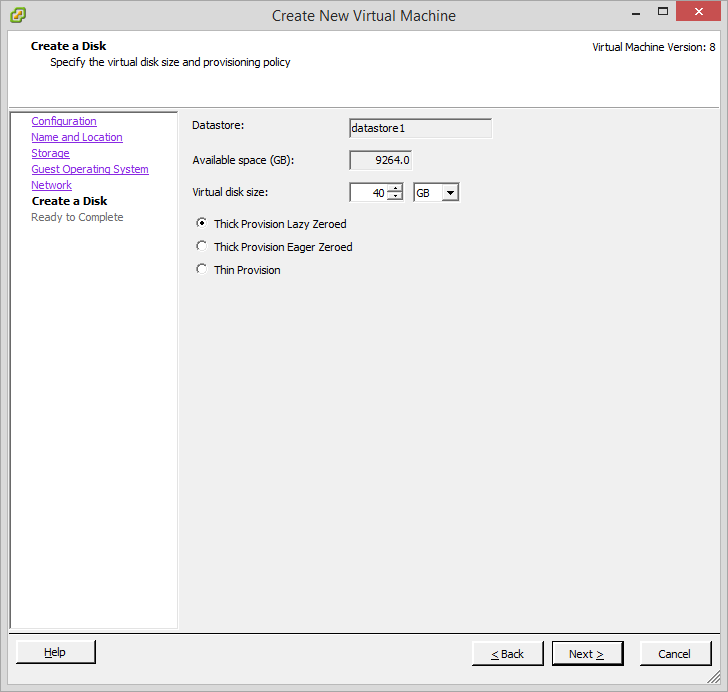Return to the Network step
This screenshot has height=692, width=728.
tap(51, 185)
